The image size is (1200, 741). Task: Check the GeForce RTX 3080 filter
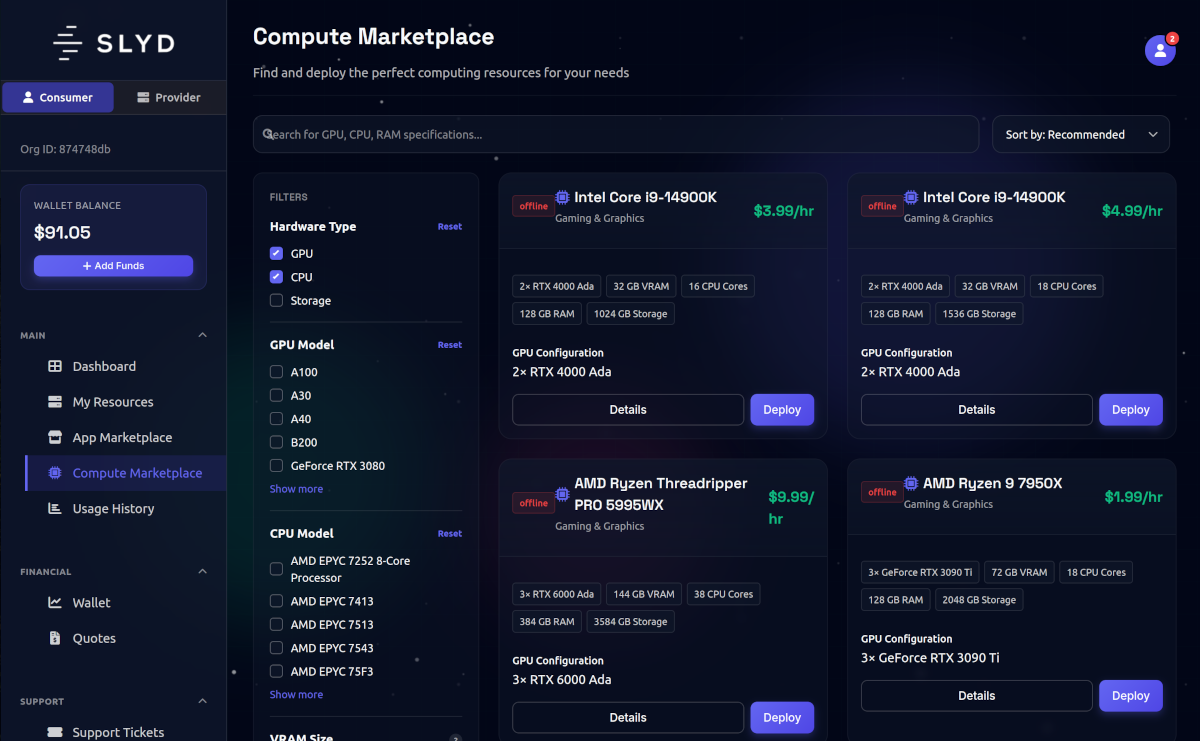[x=276, y=466]
